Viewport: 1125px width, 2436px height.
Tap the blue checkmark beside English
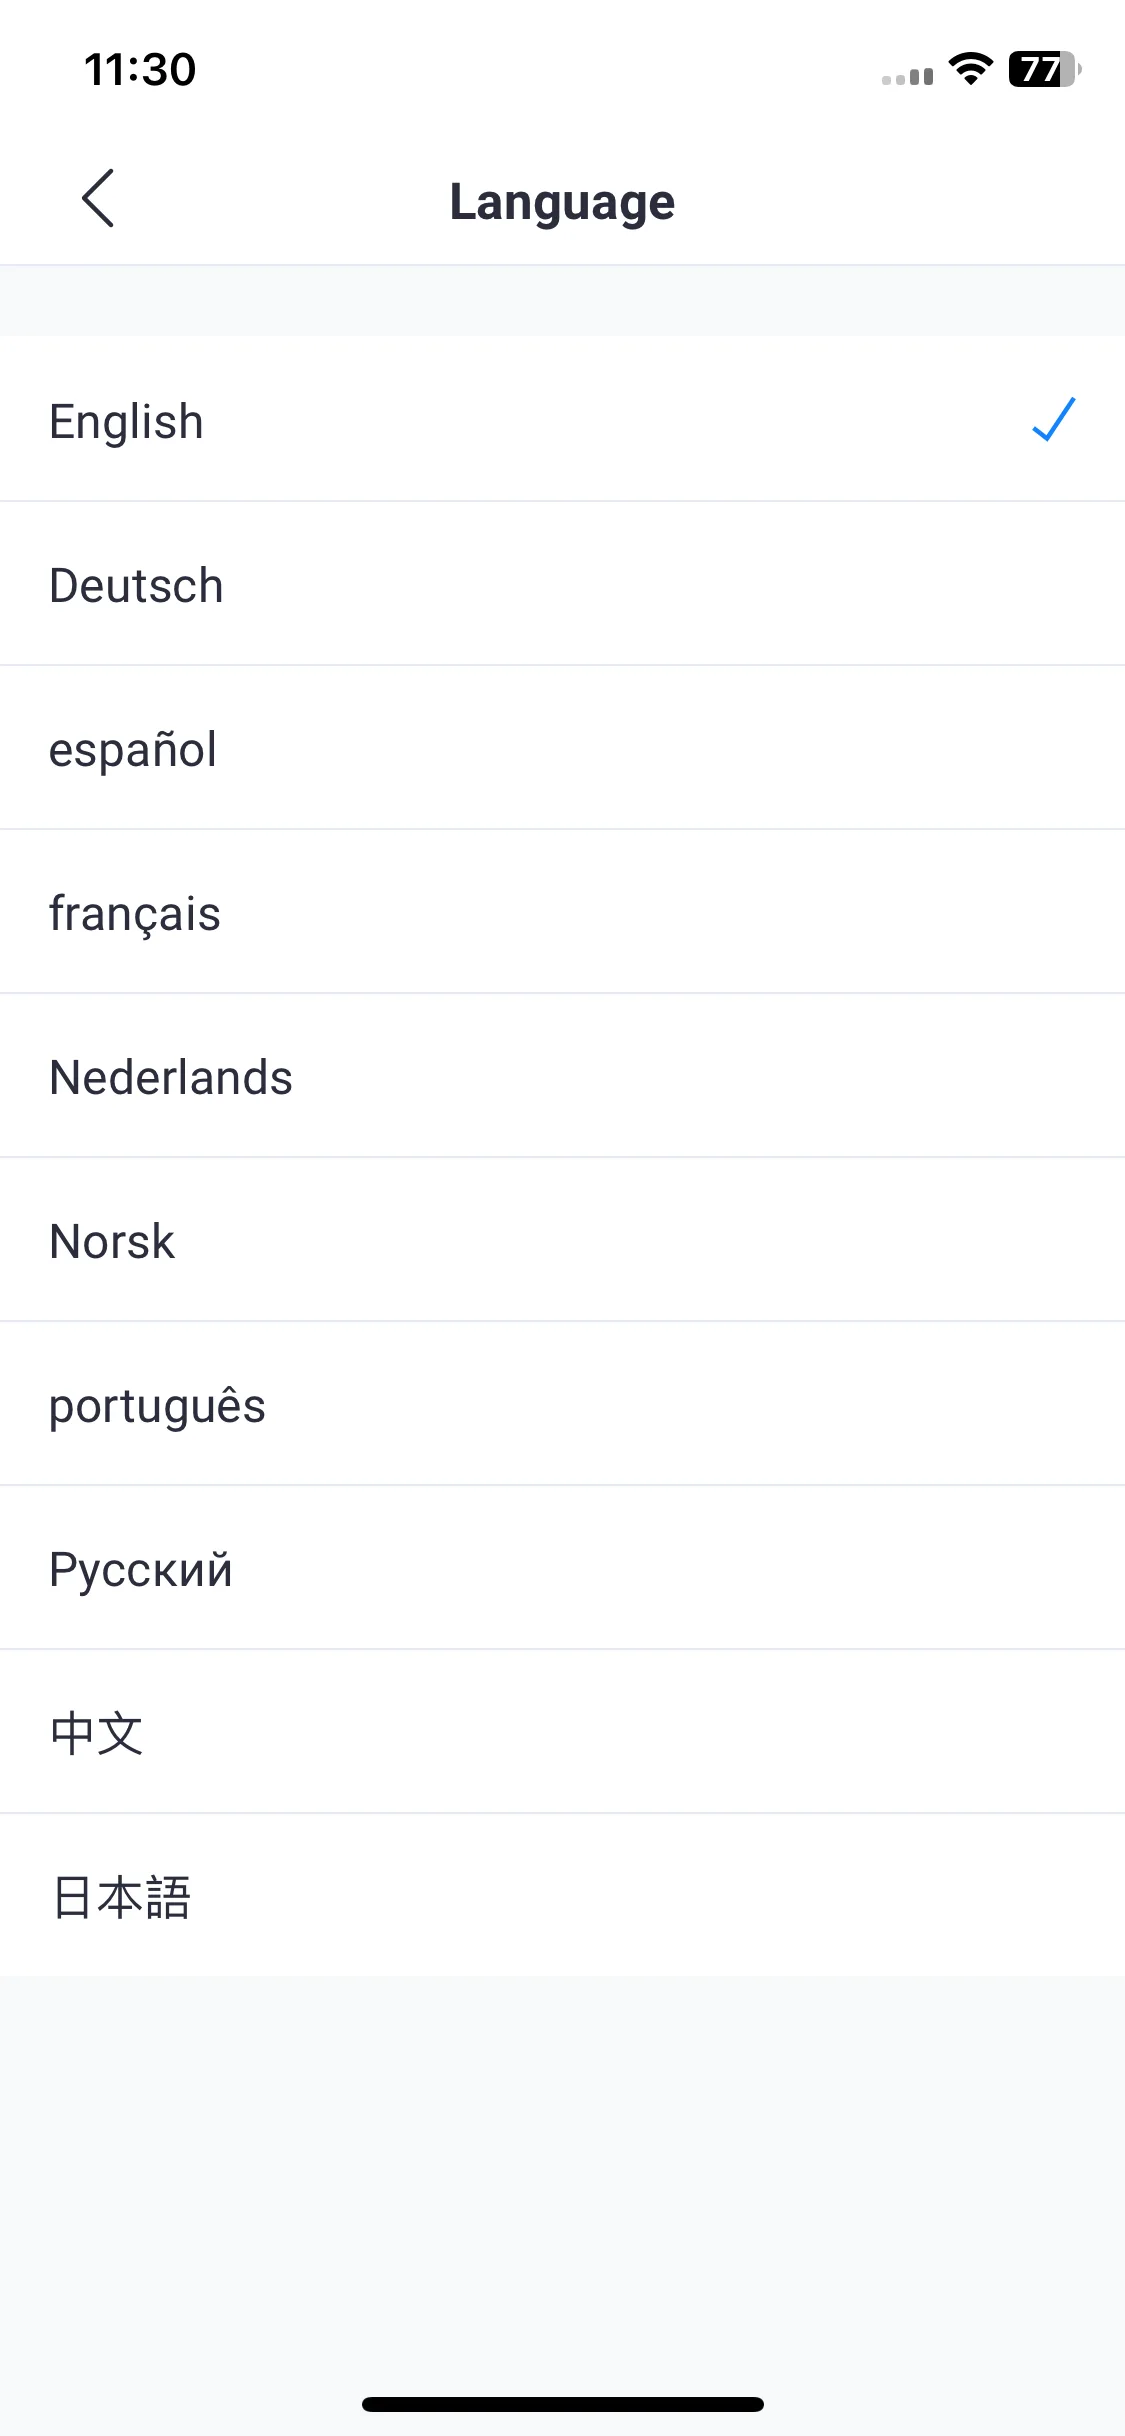point(1053,420)
